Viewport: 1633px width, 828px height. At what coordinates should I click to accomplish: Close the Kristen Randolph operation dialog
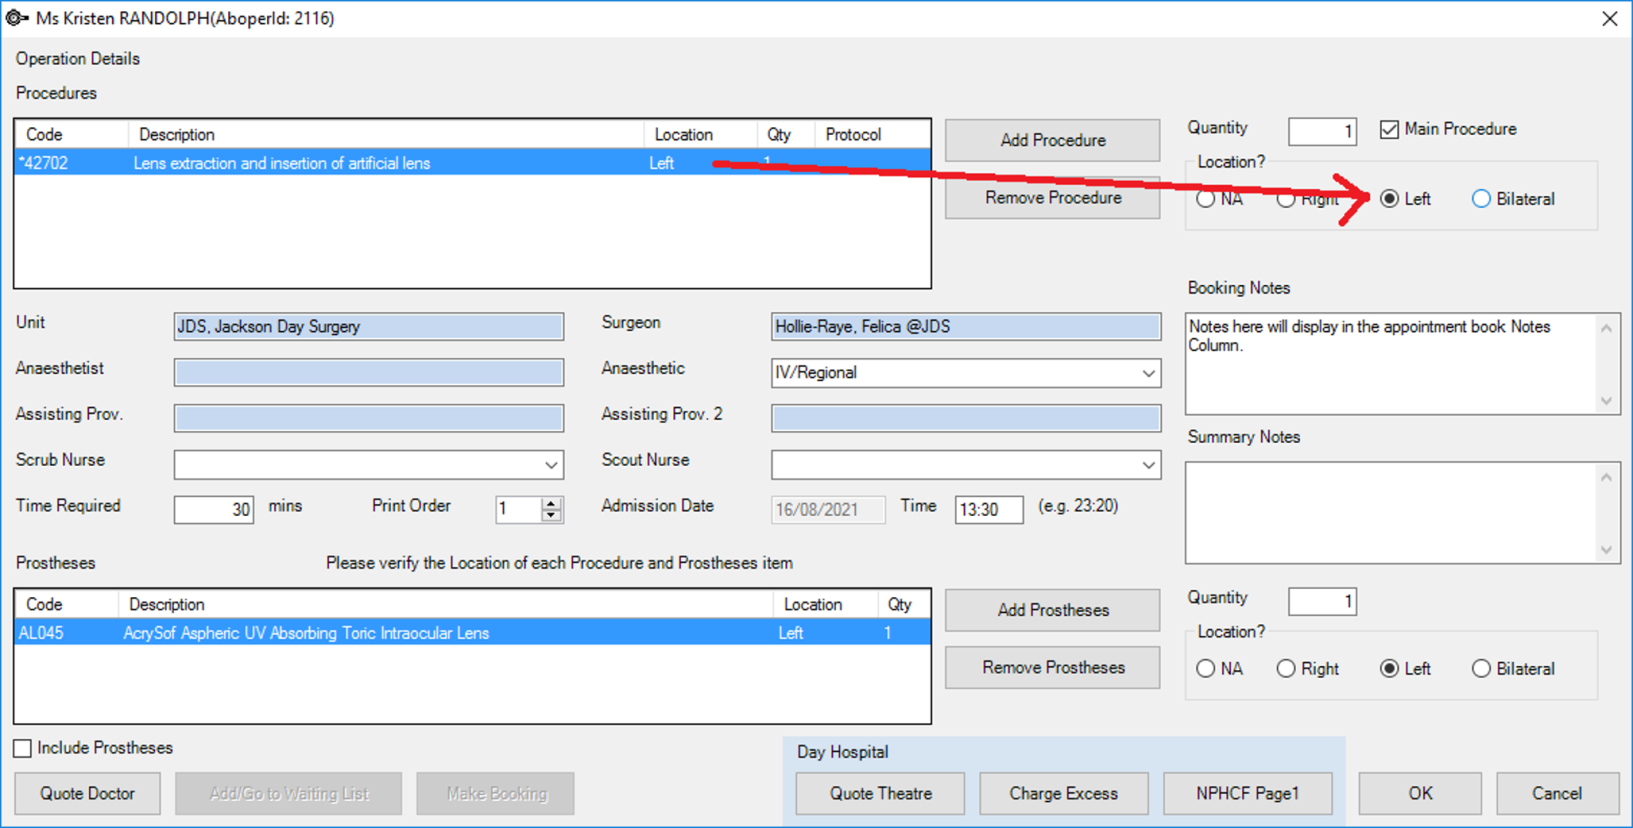[x=1609, y=18]
